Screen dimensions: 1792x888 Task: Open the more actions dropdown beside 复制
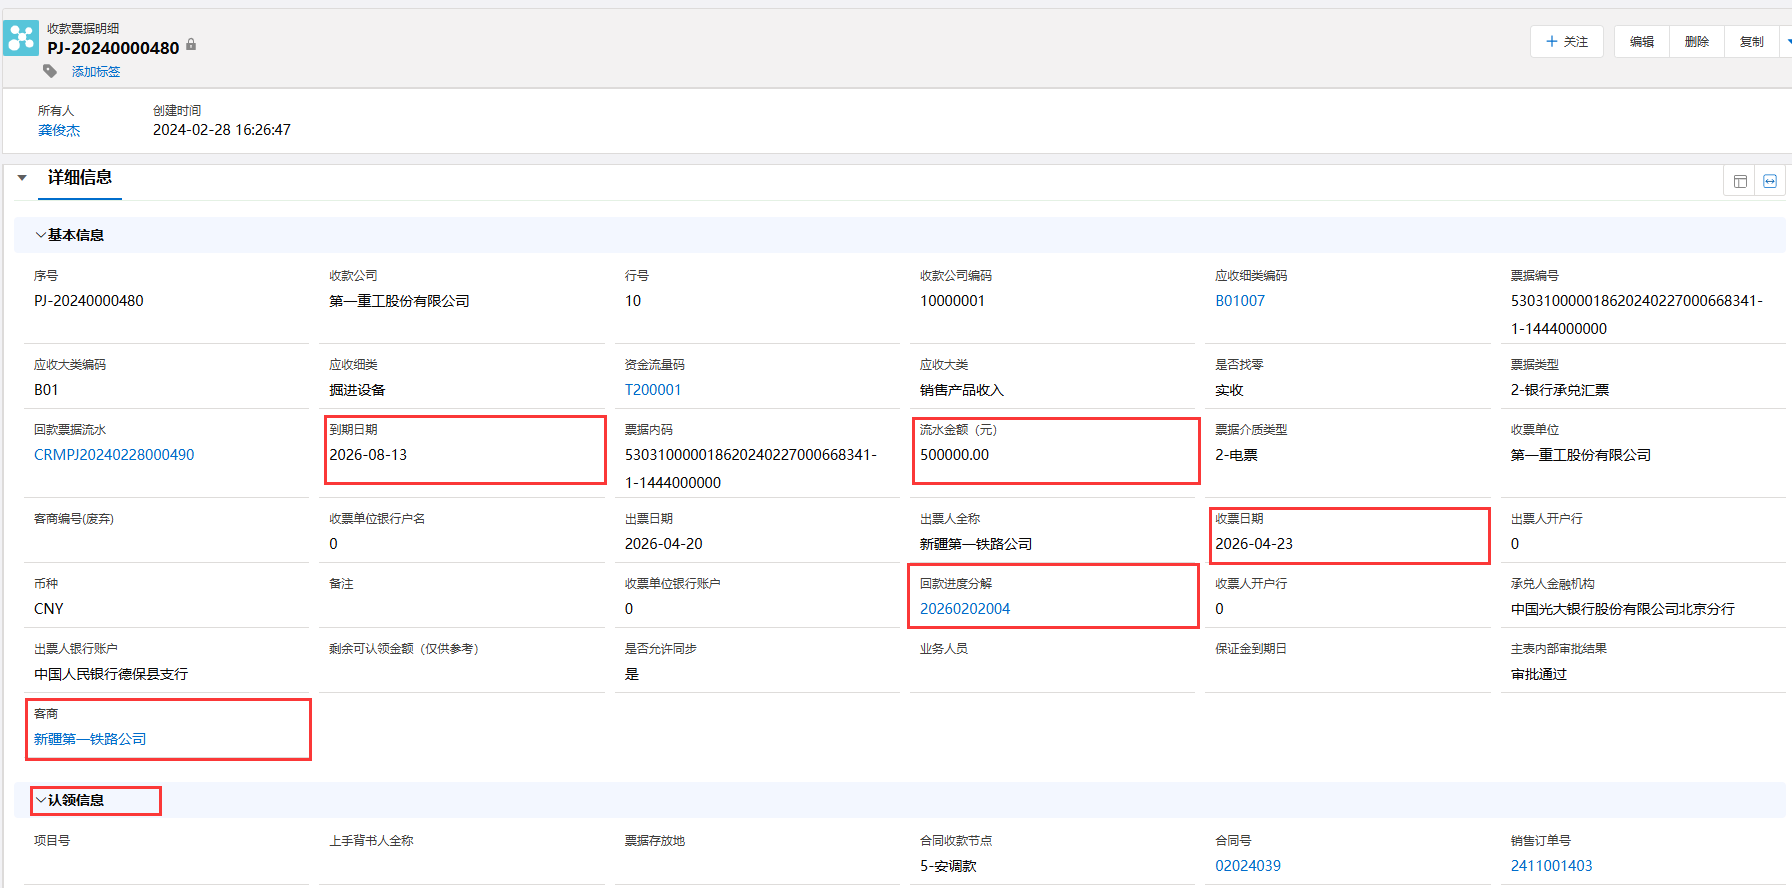point(1787,42)
